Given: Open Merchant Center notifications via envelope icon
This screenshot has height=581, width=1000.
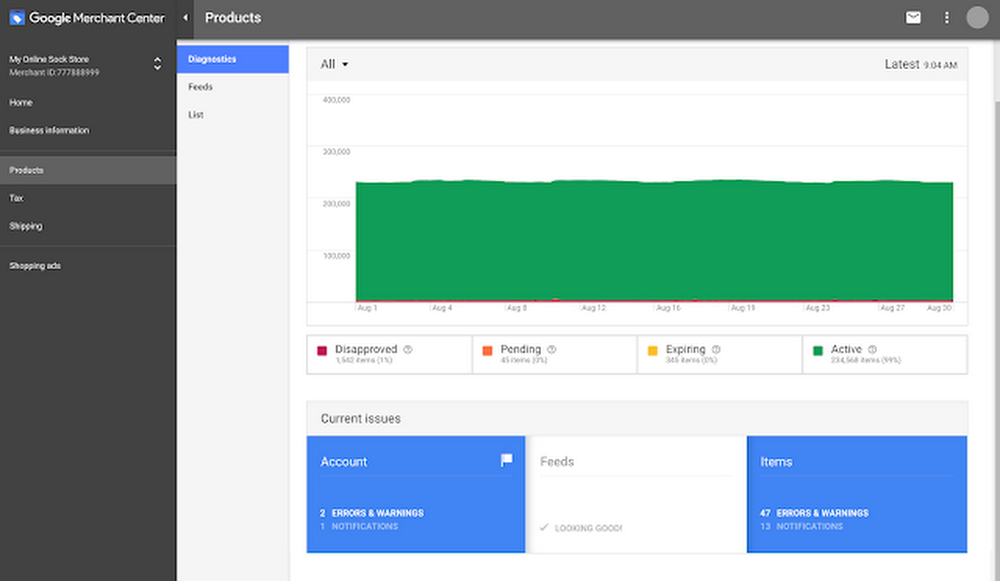Looking at the screenshot, I should tap(913, 18).
